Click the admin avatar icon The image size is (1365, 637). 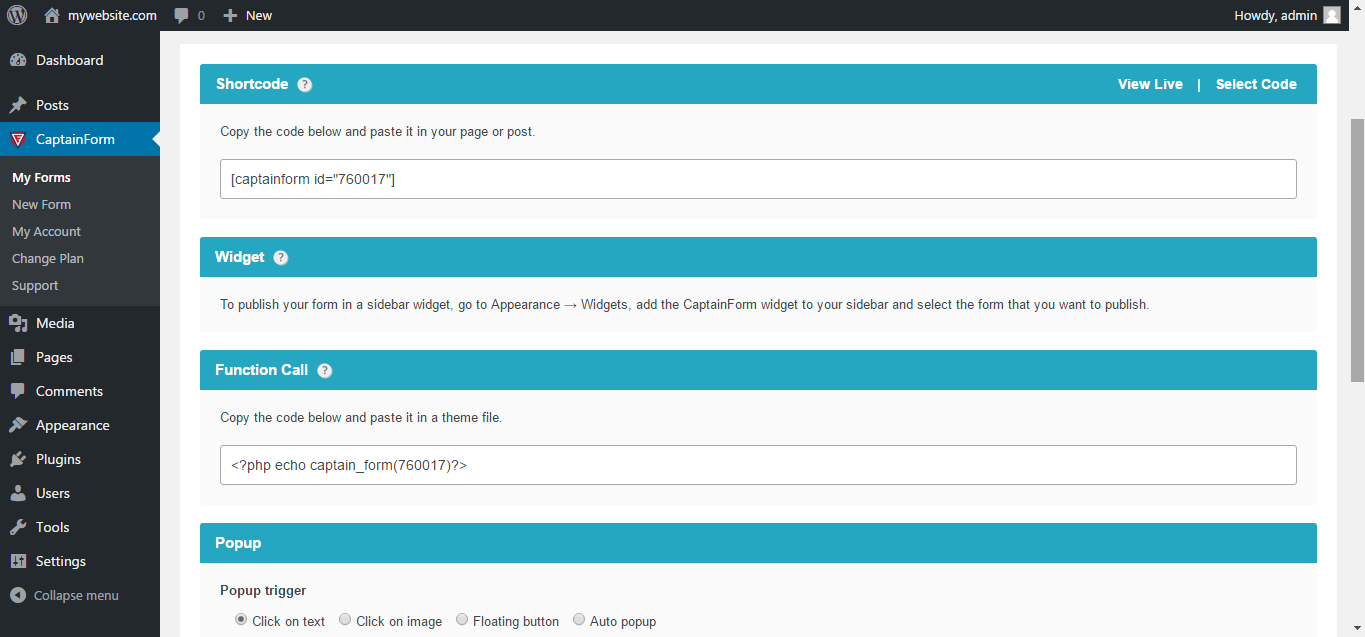click(x=1332, y=15)
